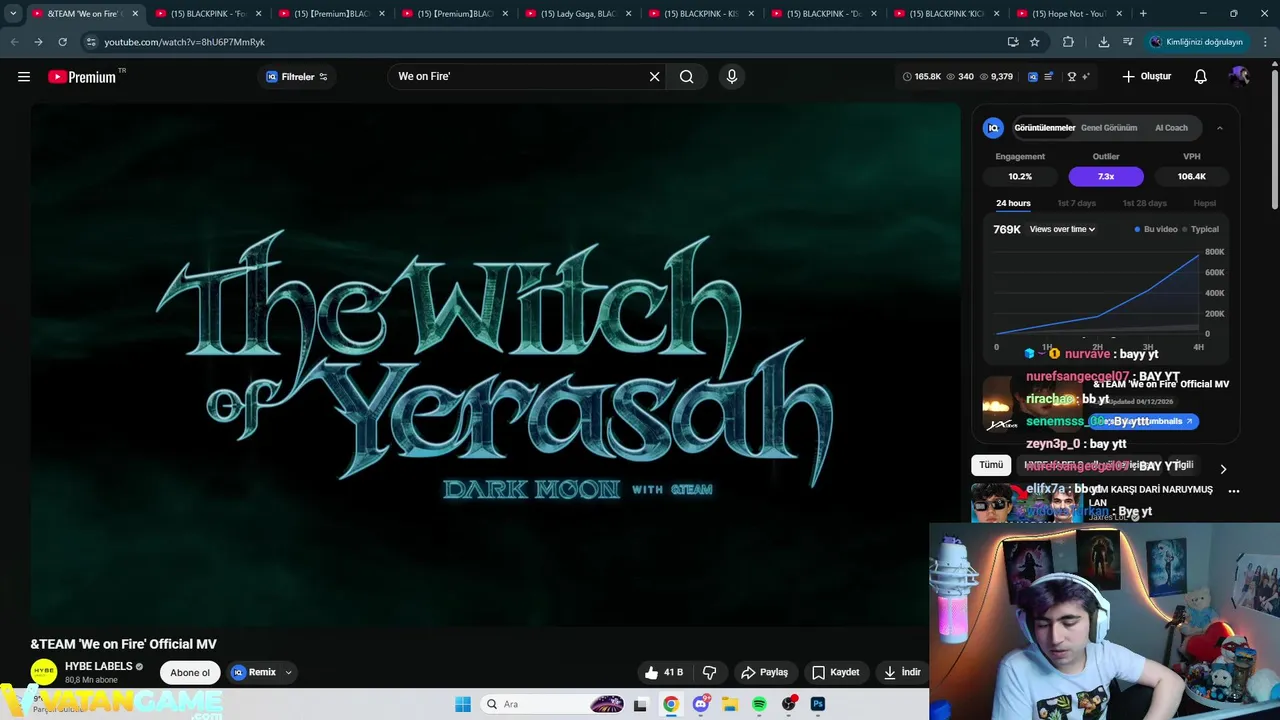
Task: Switch to the Lady Gaga browser tab
Action: click(x=578, y=14)
